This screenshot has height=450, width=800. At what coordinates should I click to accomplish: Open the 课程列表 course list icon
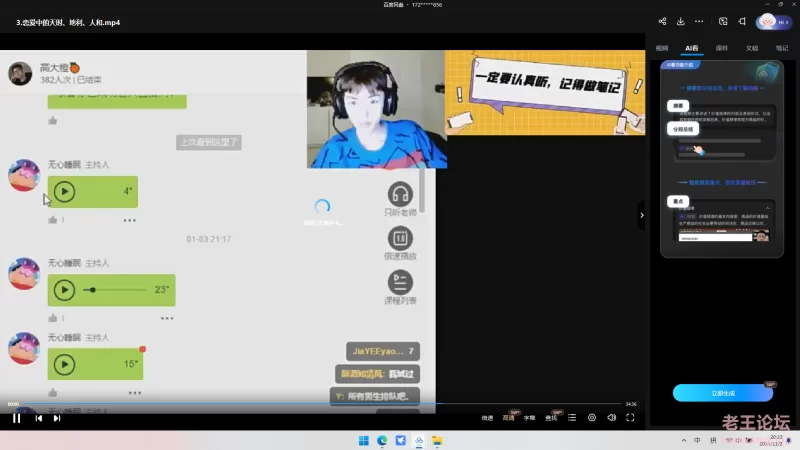400,283
